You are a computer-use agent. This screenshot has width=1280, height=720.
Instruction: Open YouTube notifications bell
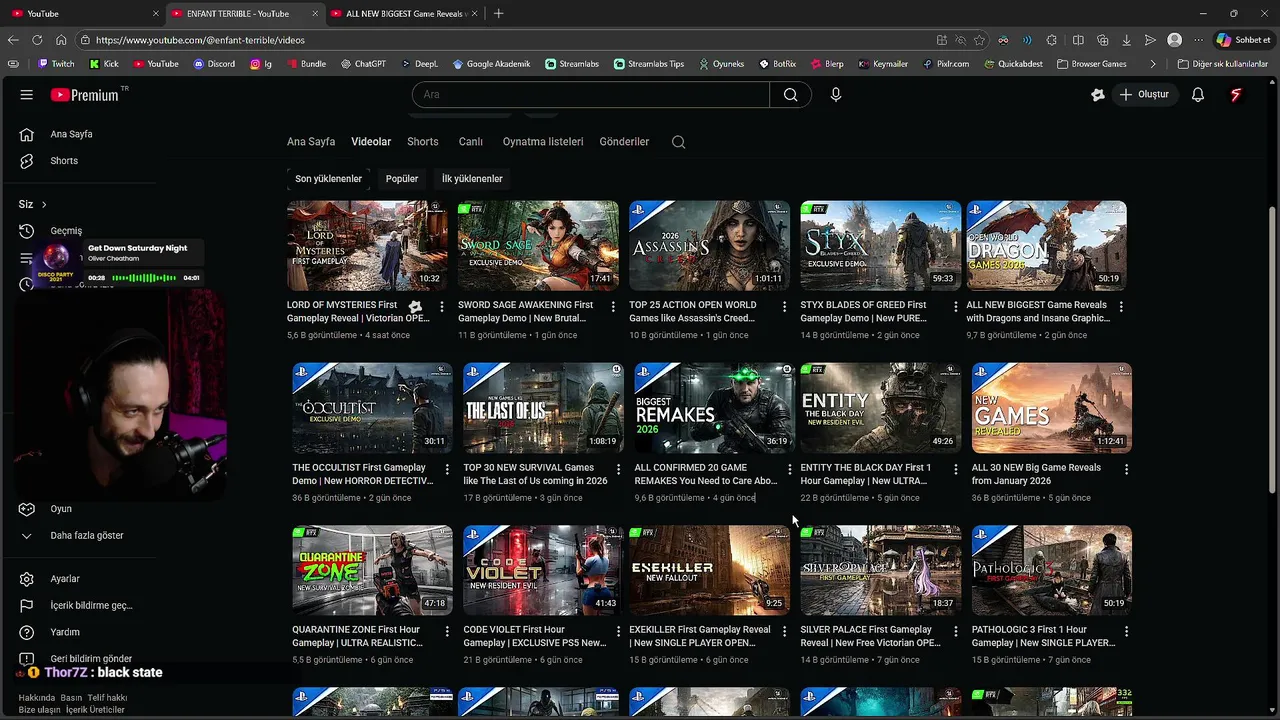[1198, 95]
